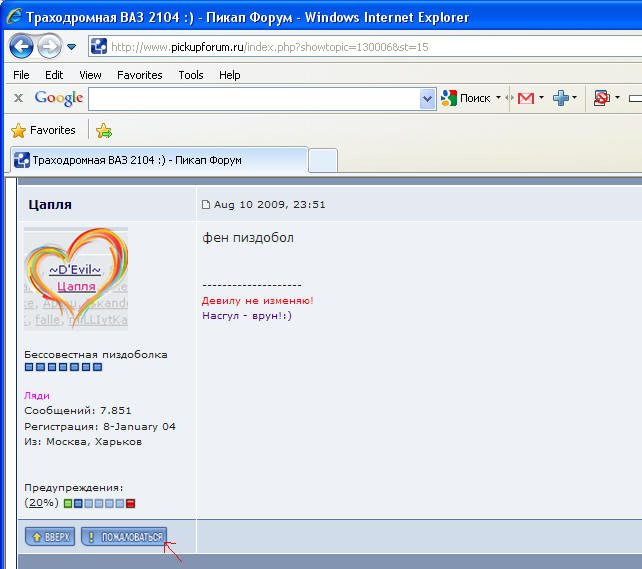Click the ПОЖАЛОВАТЬСЯ report button

124,537
